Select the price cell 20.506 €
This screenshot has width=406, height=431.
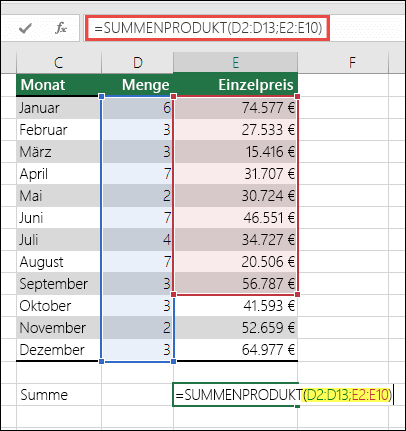coord(235,262)
